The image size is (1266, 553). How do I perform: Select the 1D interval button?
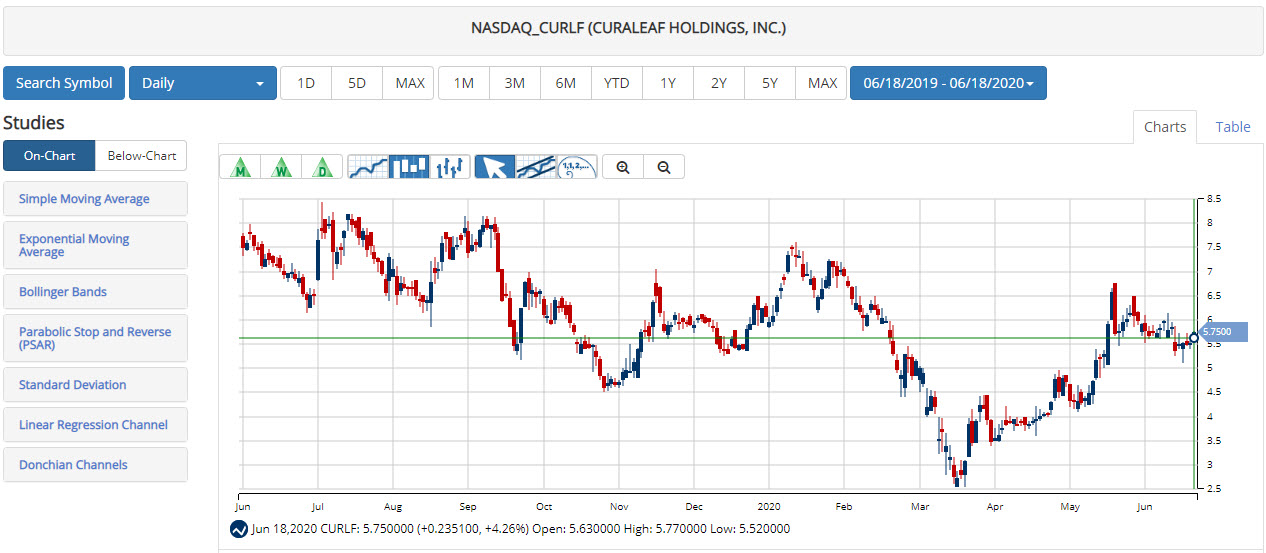coord(306,83)
